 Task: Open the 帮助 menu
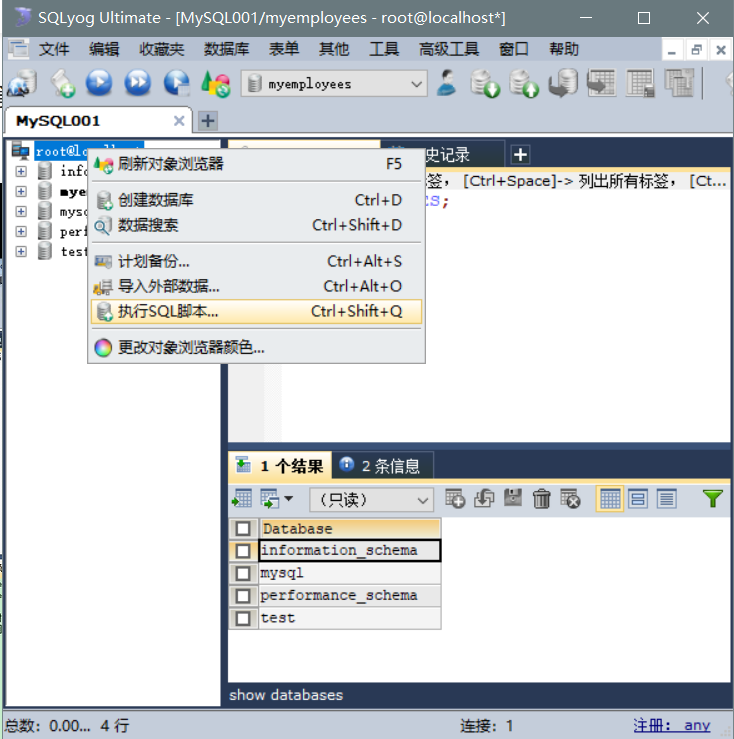pos(564,49)
